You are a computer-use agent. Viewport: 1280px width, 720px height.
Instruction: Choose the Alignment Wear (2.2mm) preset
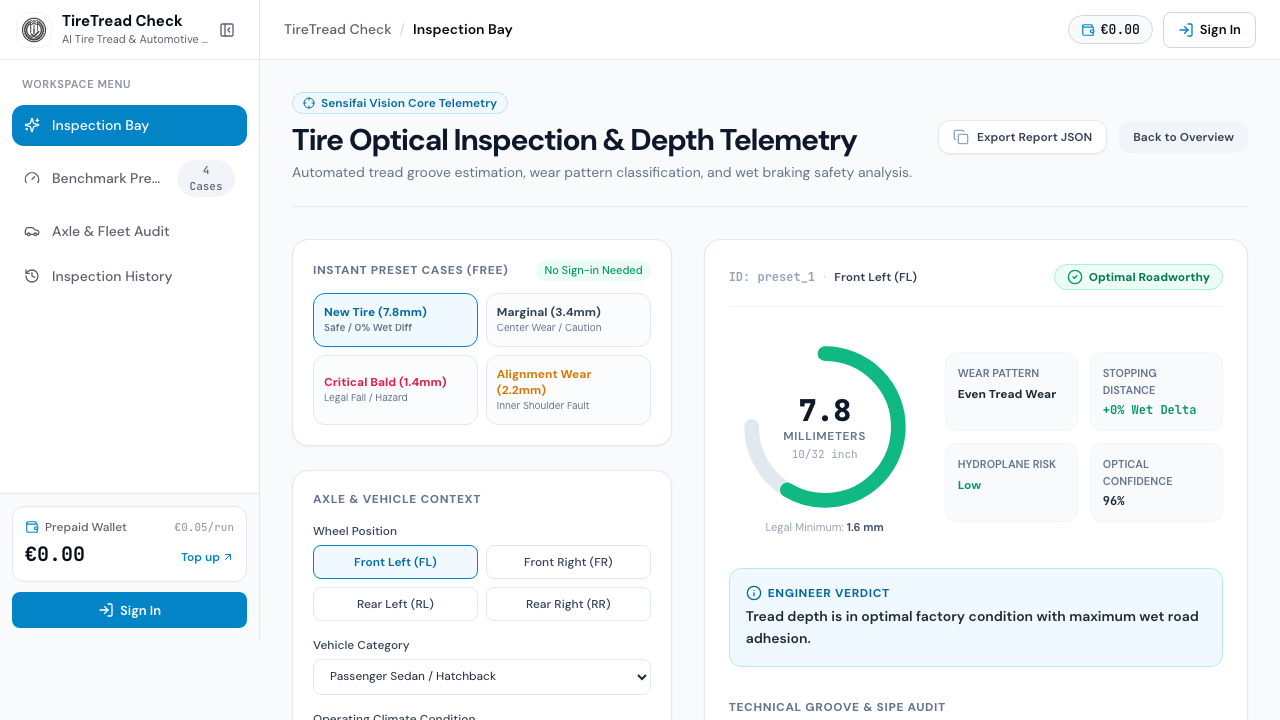tap(568, 390)
